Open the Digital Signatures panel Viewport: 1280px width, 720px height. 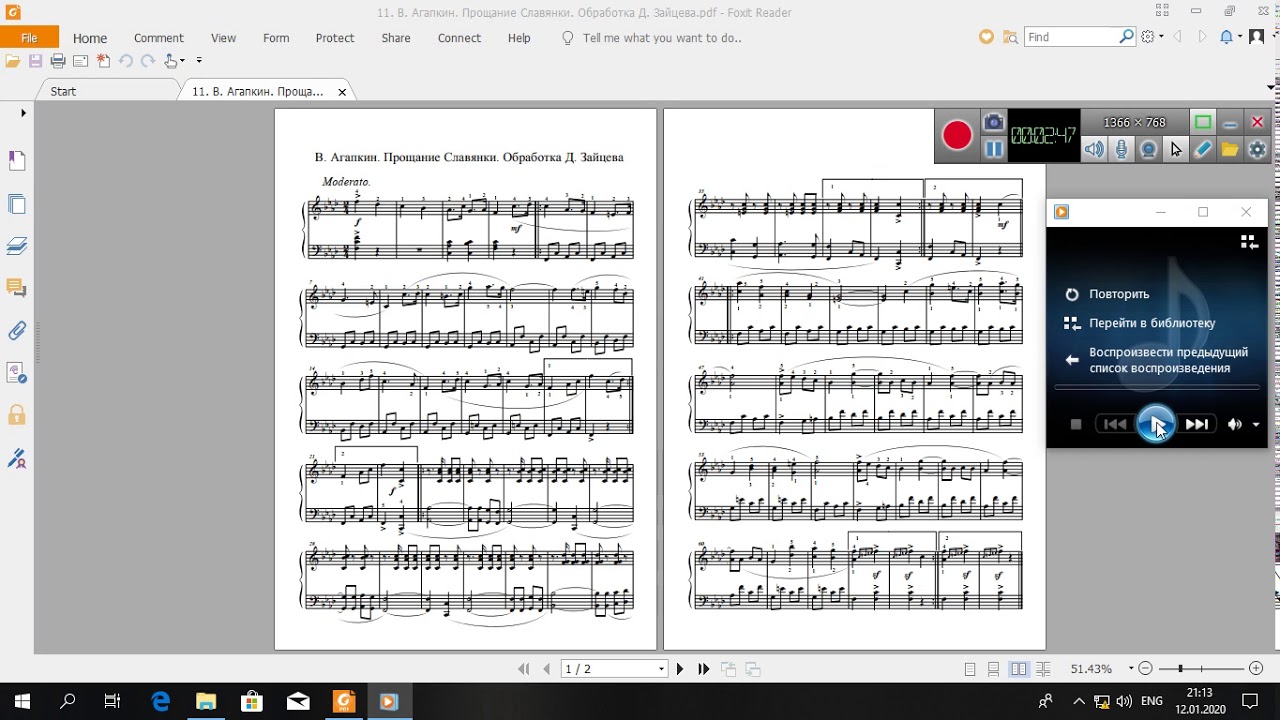pos(16,458)
